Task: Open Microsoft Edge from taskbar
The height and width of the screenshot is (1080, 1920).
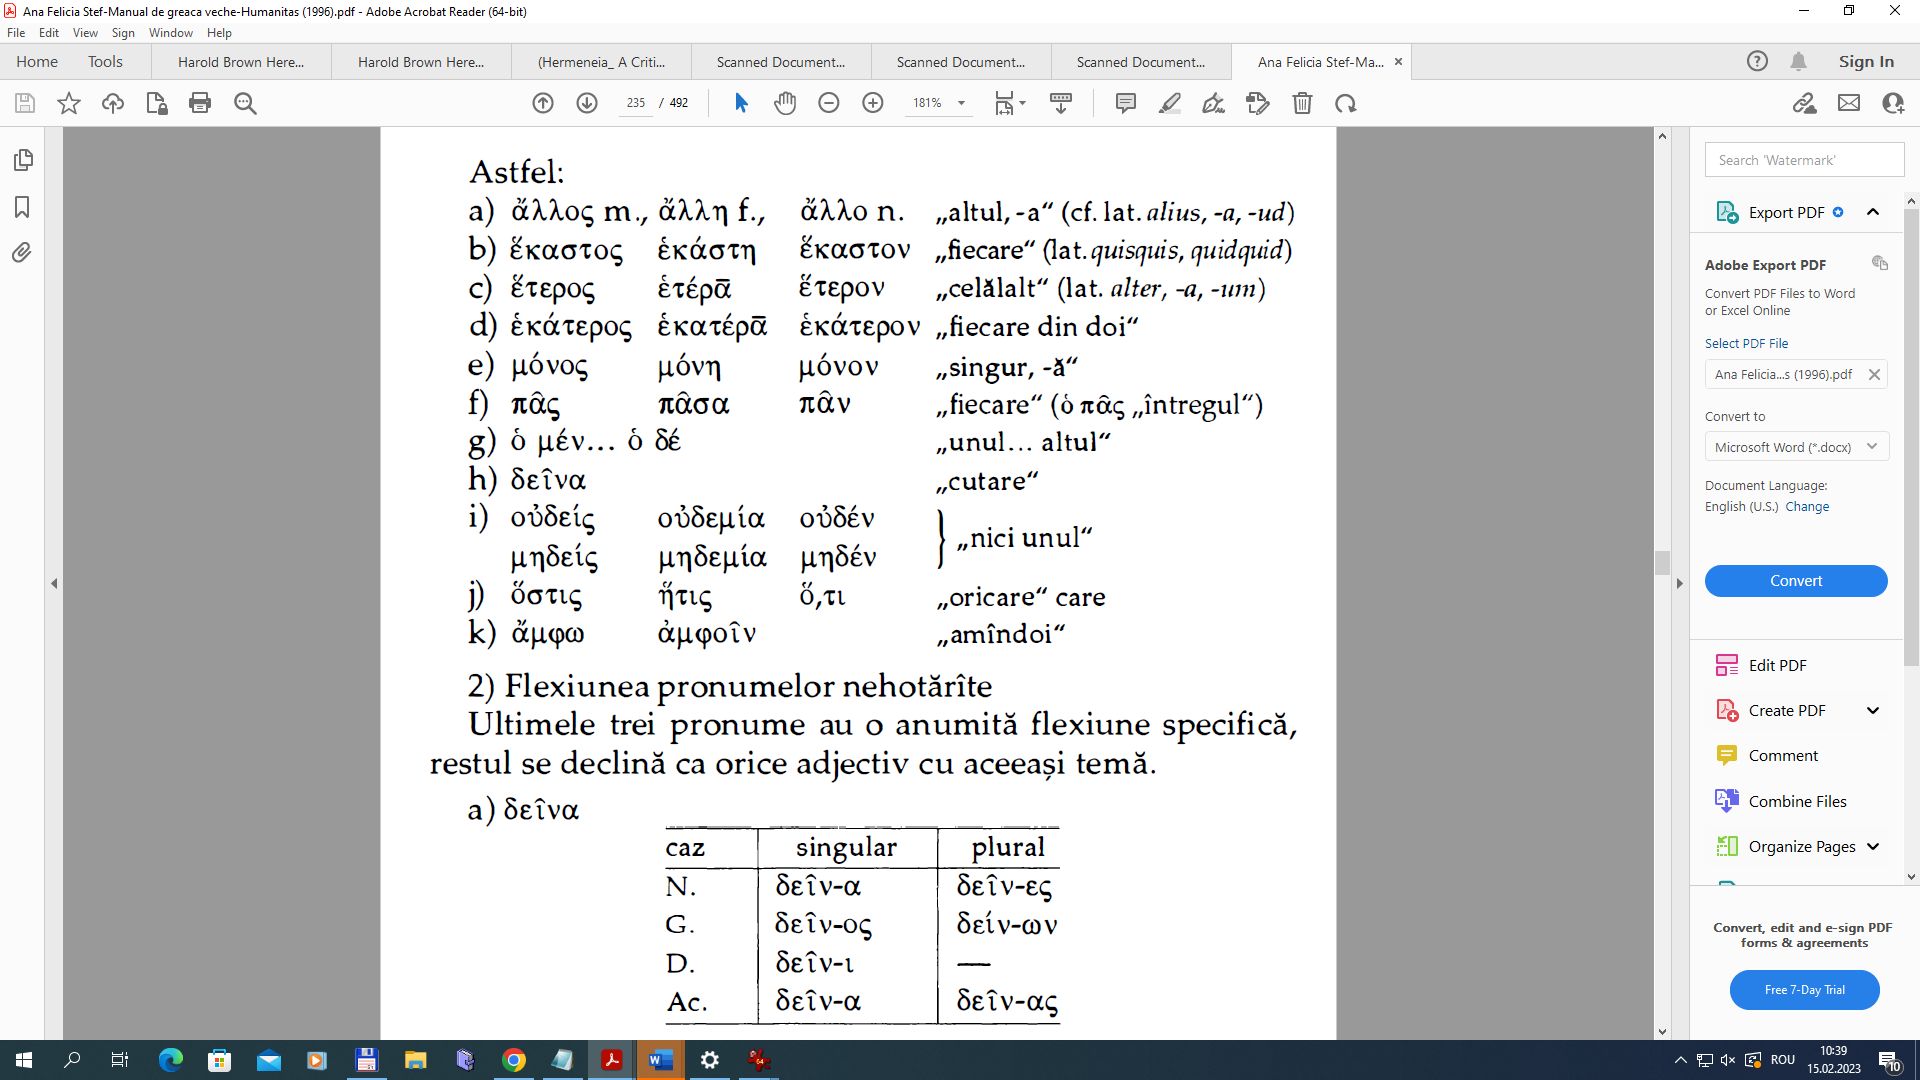Action: coord(171,1060)
